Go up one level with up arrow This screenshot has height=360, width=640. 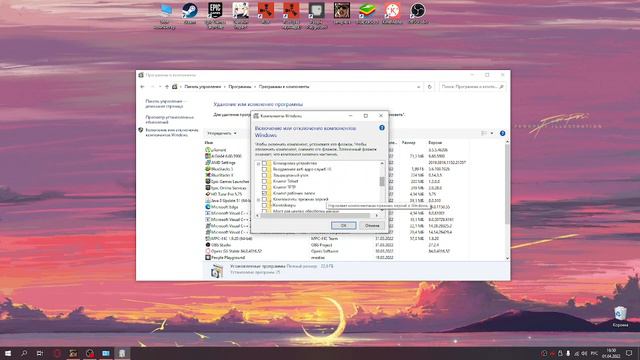(x=167, y=87)
